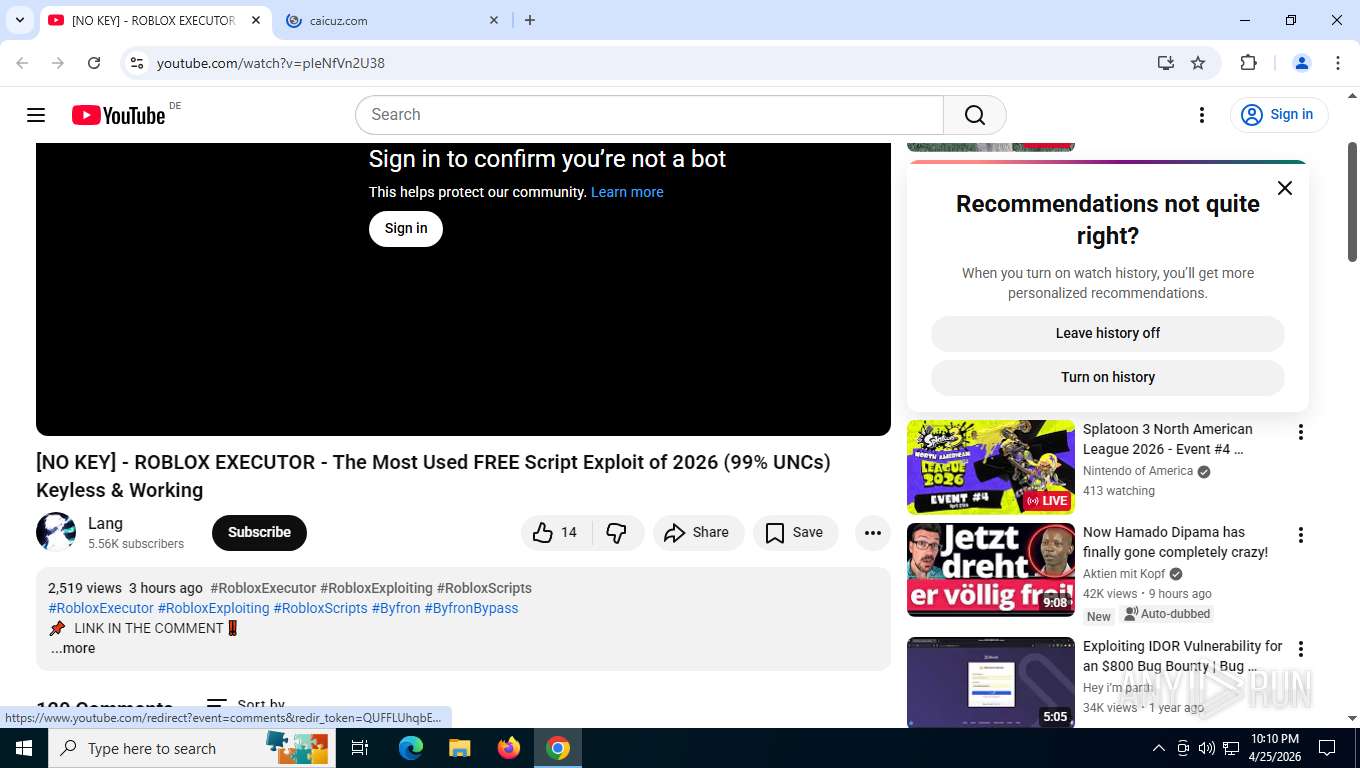This screenshot has height=768, width=1360.
Task: Open the YouTube guide hamburger menu
Action: click(36, 115)
